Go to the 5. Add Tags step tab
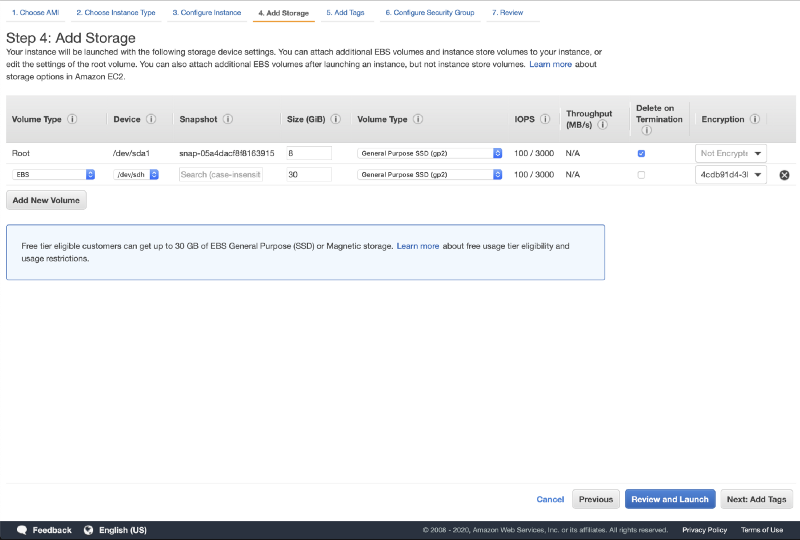 click(344, 13)
